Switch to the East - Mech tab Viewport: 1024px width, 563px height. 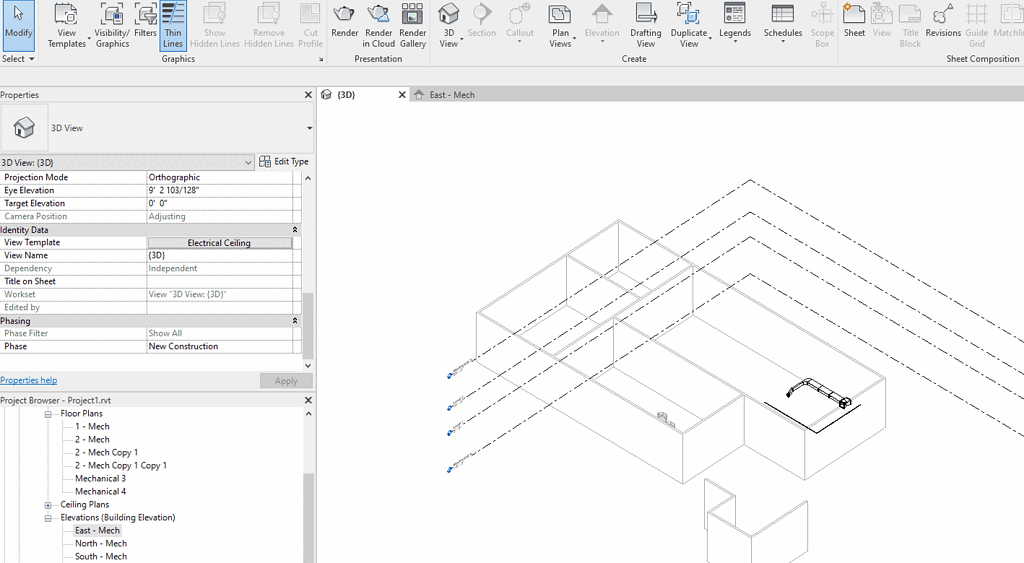[451, 95]
